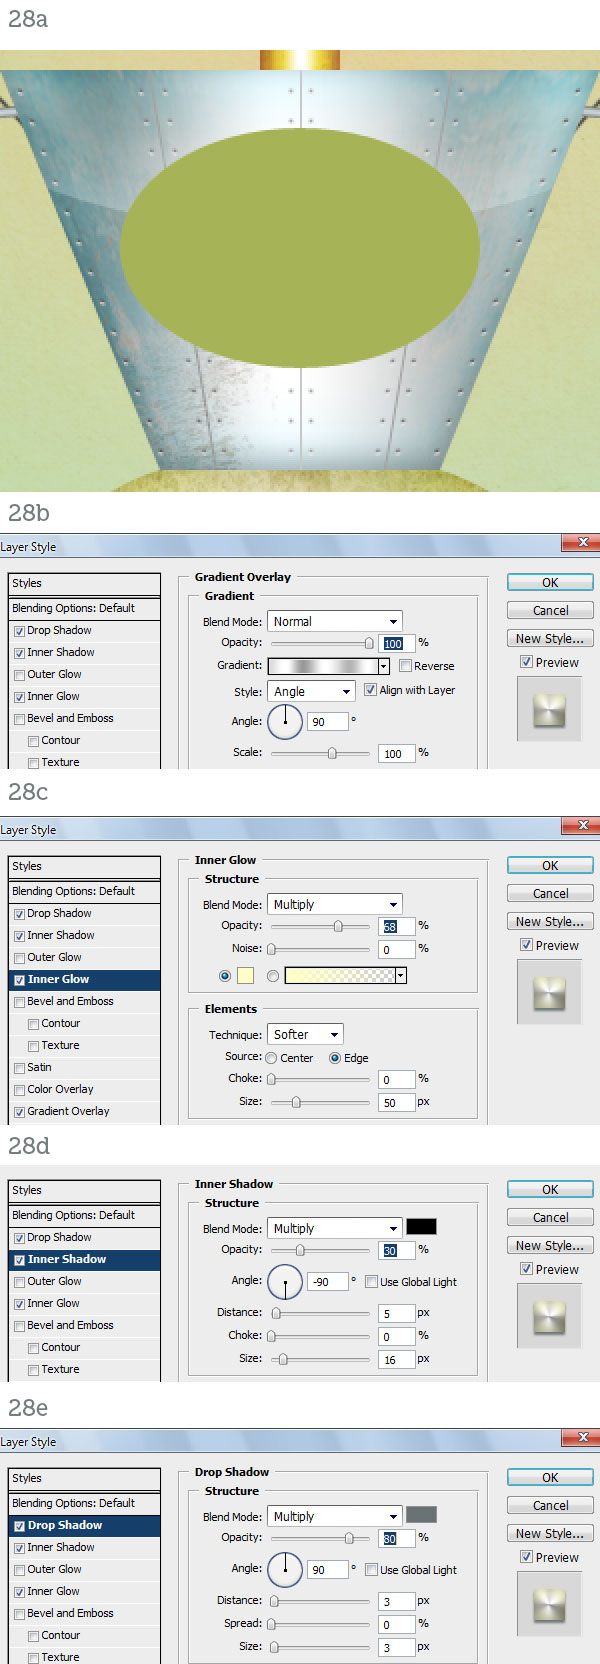Click the Scale slider in Gradient Overlay
600x1664 pixels.
(320, 753)
